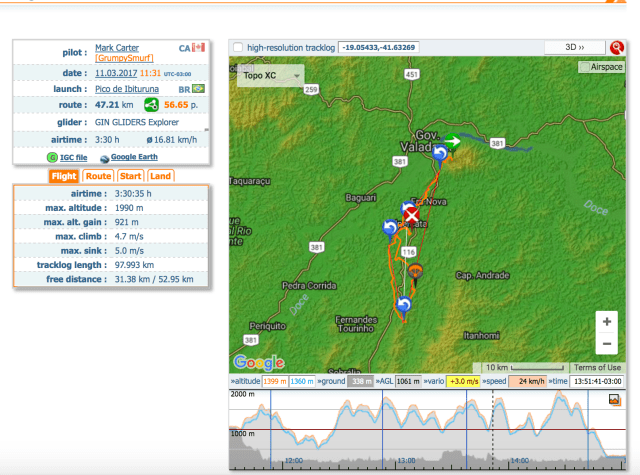Click the Canada flag icon
This screenshot has width=640, height=475.
point(198,47)
